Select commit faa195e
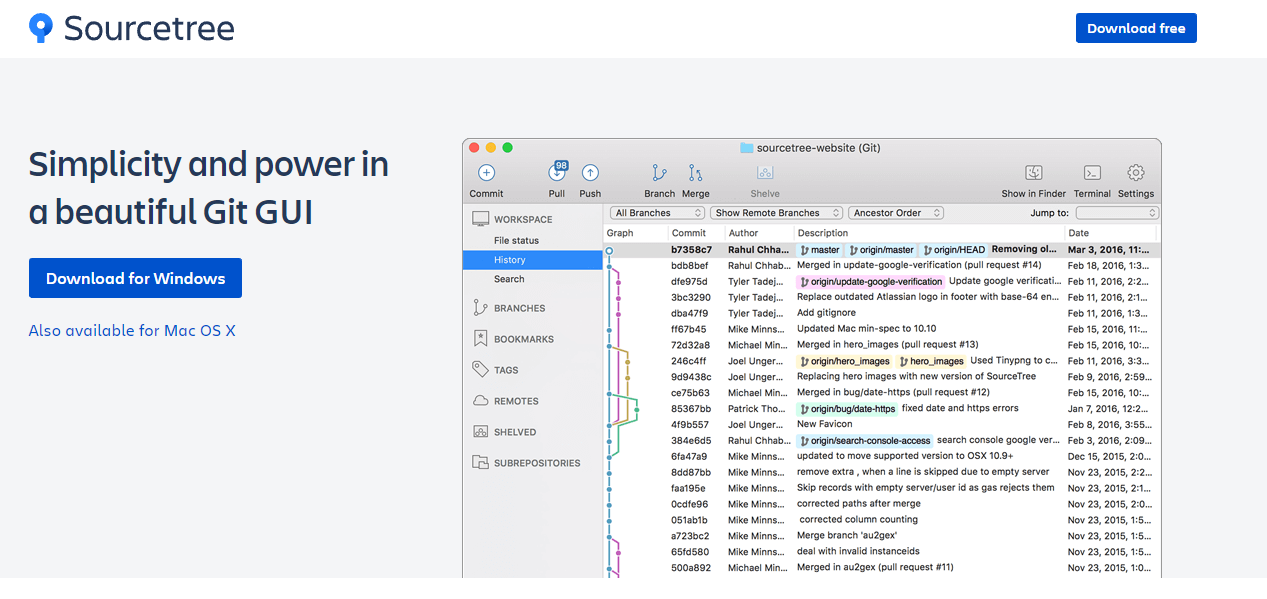 click(x=882, y=488)
